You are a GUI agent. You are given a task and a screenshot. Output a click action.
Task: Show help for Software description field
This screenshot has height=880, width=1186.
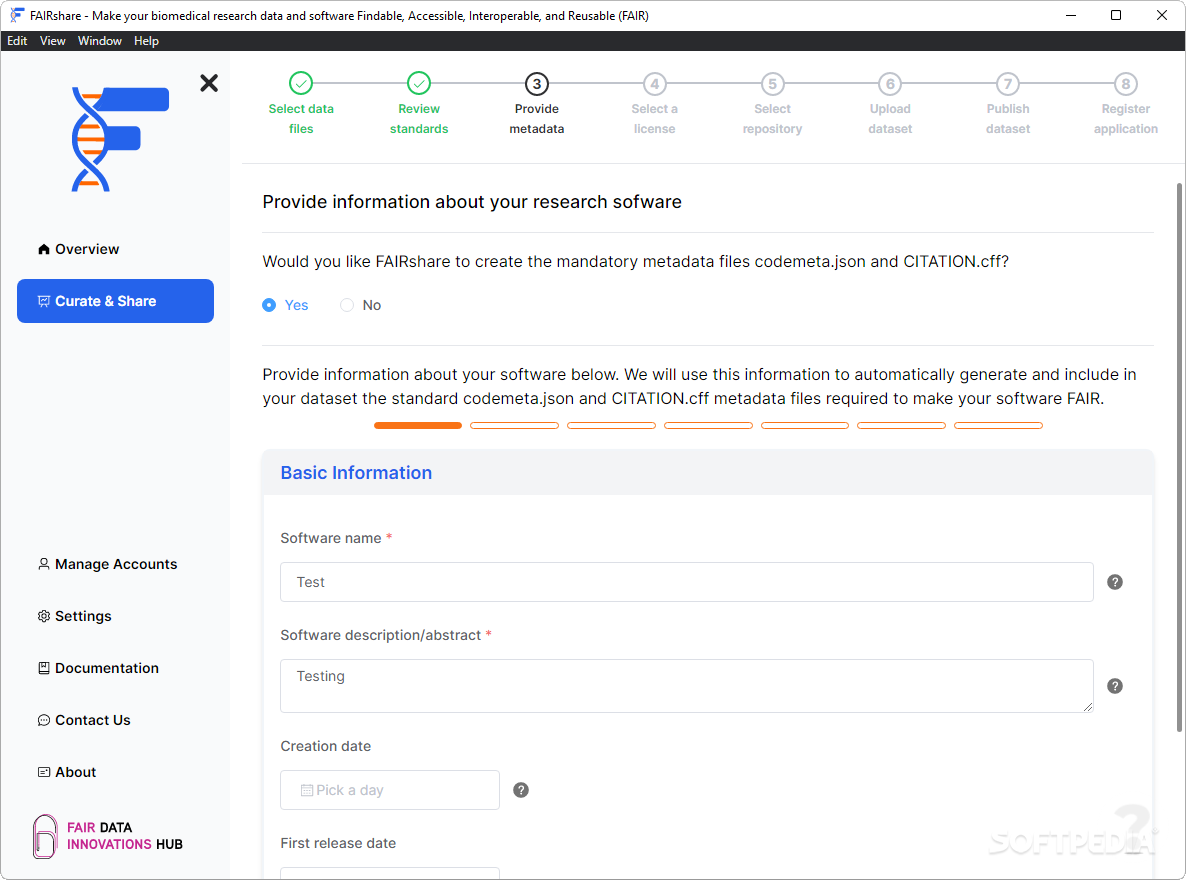point(1115,686)
